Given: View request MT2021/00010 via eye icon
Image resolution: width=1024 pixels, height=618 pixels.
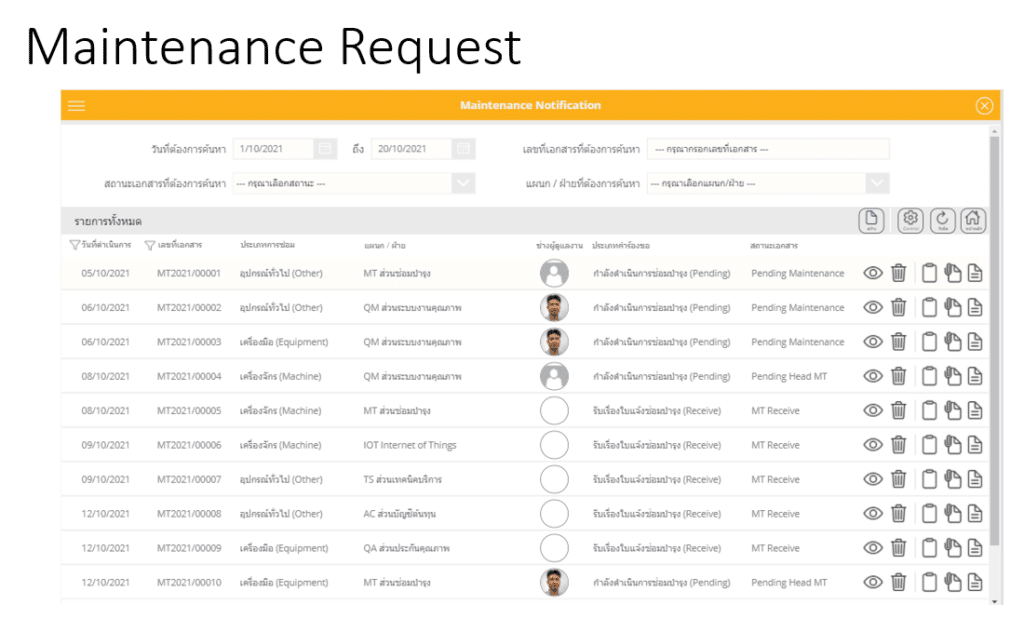Looking at the screenshot, I should (x=872, y=582).
